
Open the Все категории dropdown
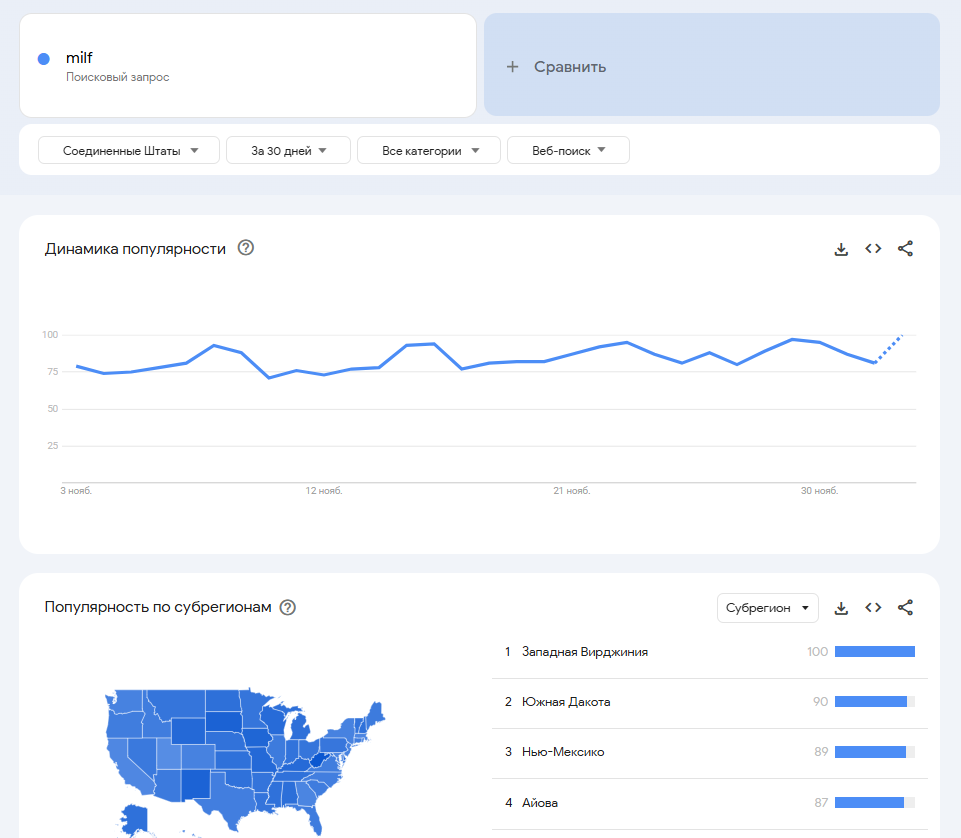pyautogui.click(x=428, y=151)
